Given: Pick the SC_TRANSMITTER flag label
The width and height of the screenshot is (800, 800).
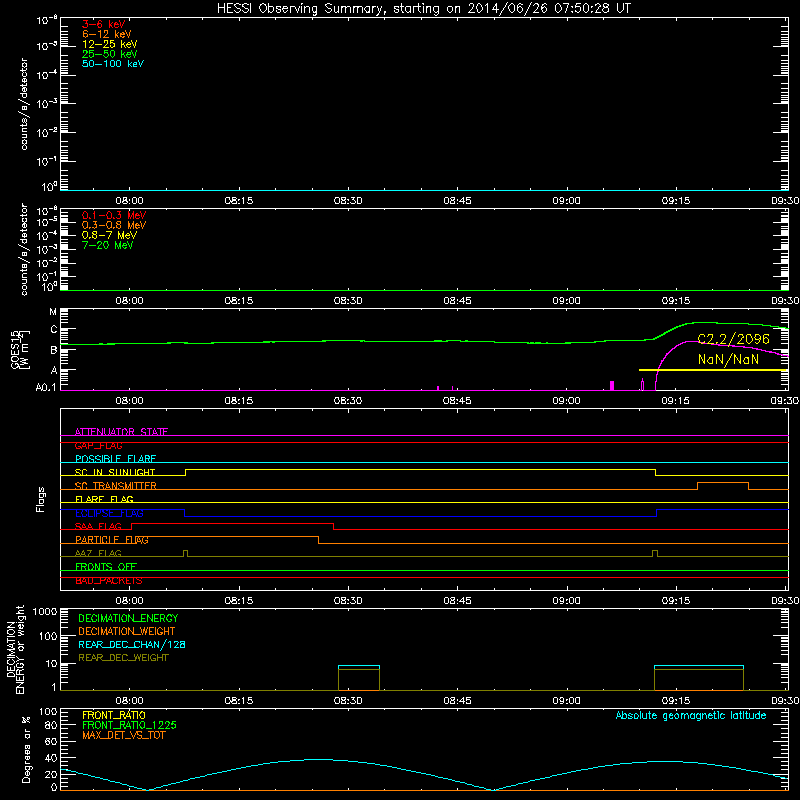Looking at the screenshot, I should click(x=116, y=486).
